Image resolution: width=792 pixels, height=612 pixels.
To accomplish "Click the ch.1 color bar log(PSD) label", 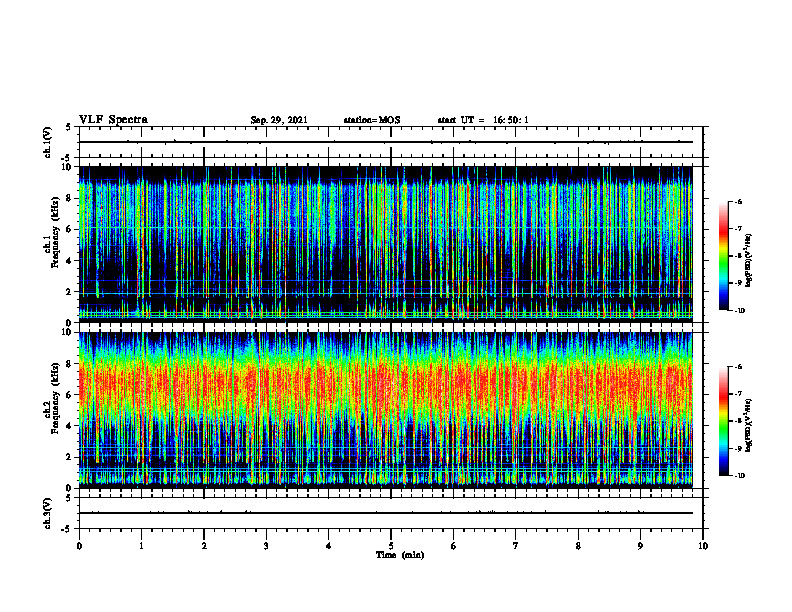I will point(749,261).
